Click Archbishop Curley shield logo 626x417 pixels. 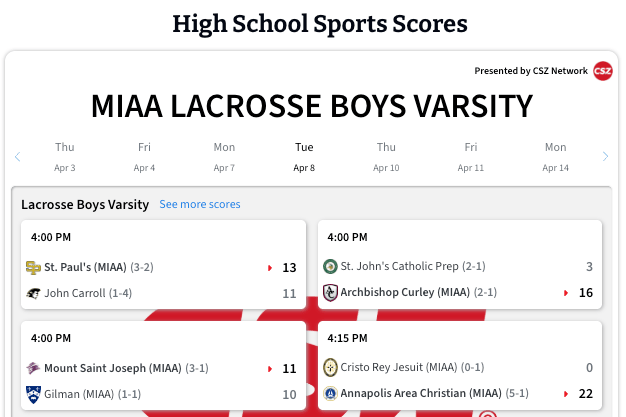[x=330, y=292]
